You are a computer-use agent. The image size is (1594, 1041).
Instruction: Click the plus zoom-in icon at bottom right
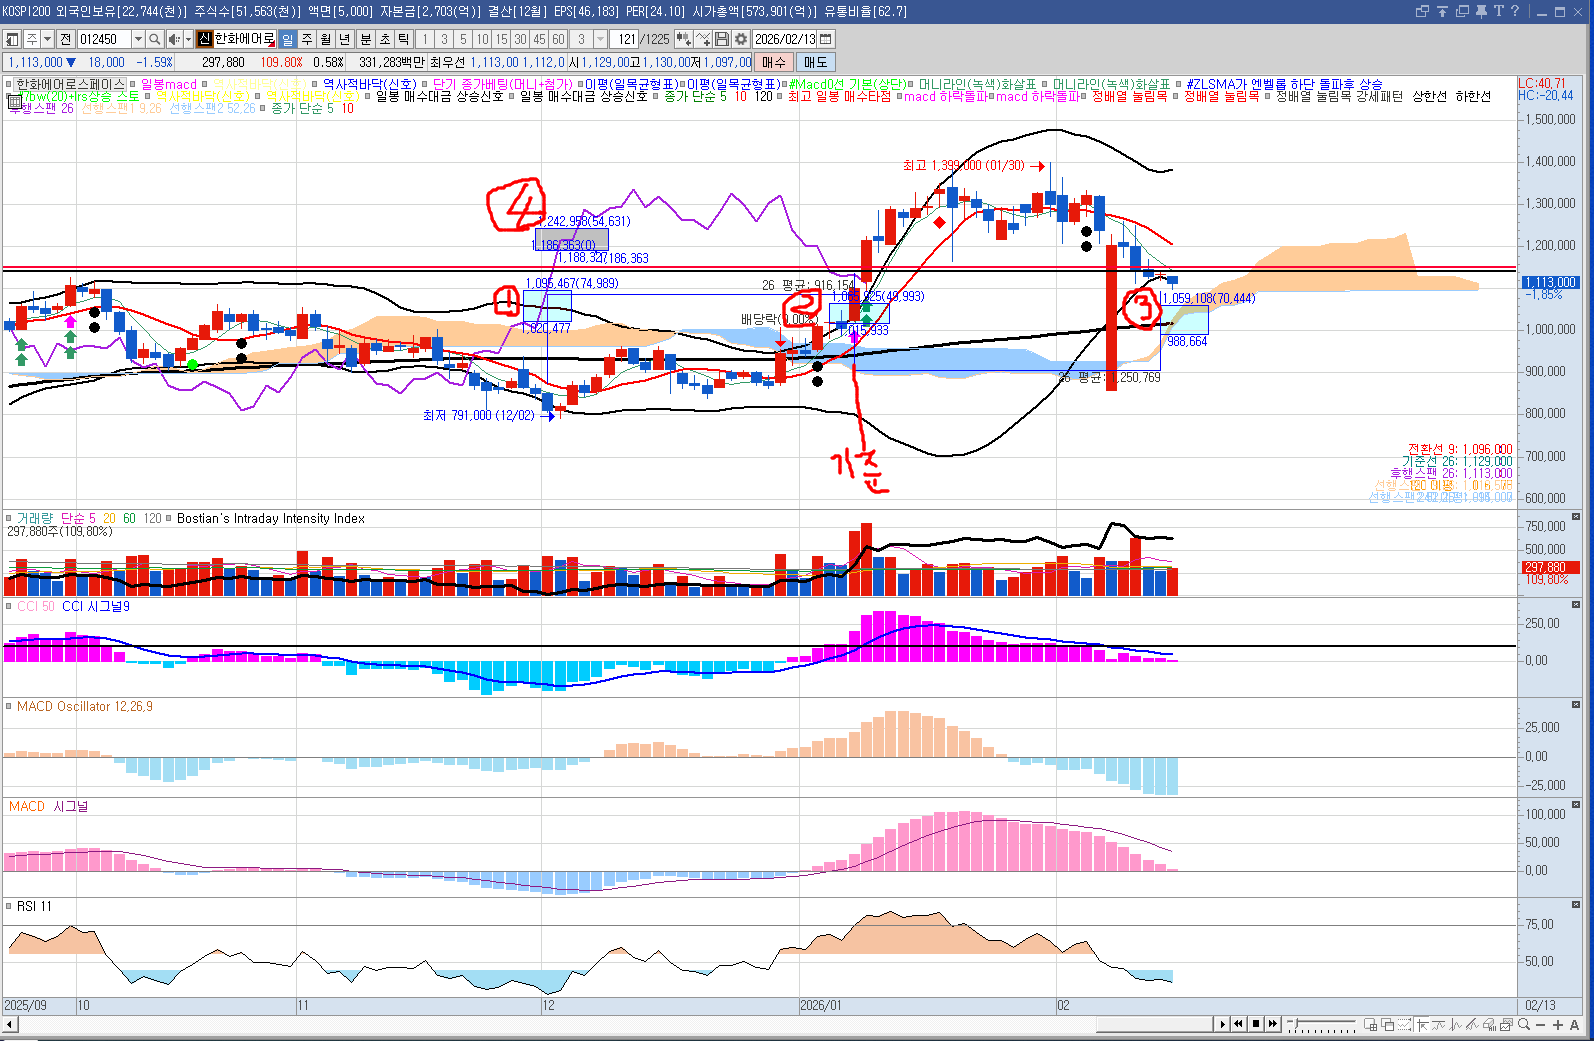[x=1557, y=1024]
